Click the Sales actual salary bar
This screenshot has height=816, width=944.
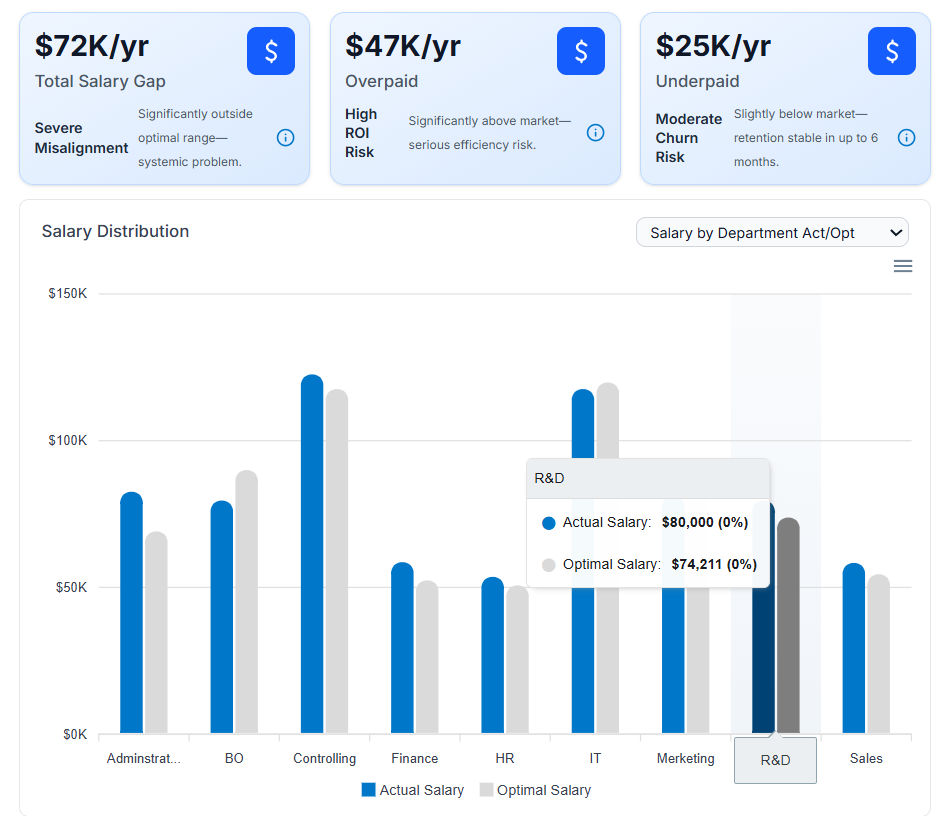click(x=854, y=650)
